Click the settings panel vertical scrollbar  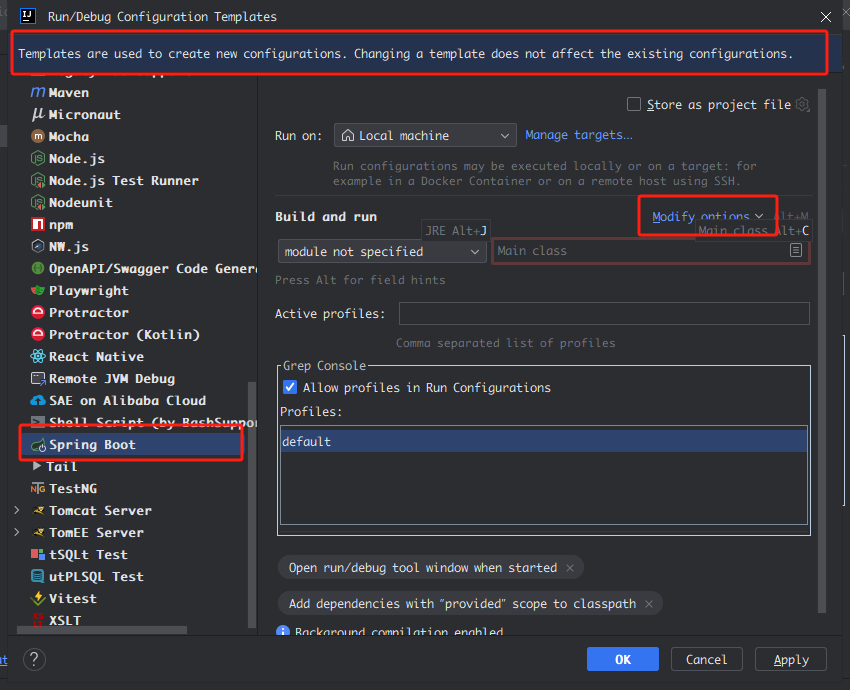[822, 351]
